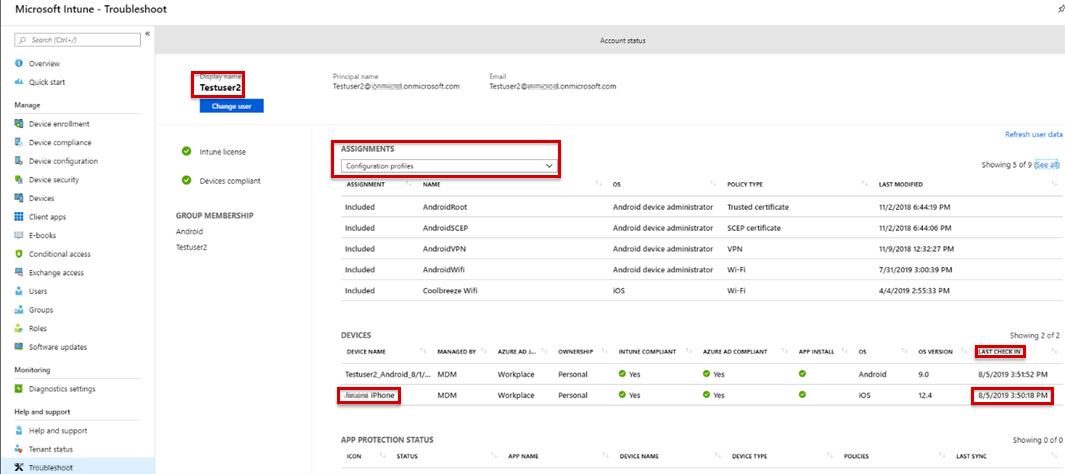
Task: Sort assignments by OS column arrows
Action: tap(713, 185)
